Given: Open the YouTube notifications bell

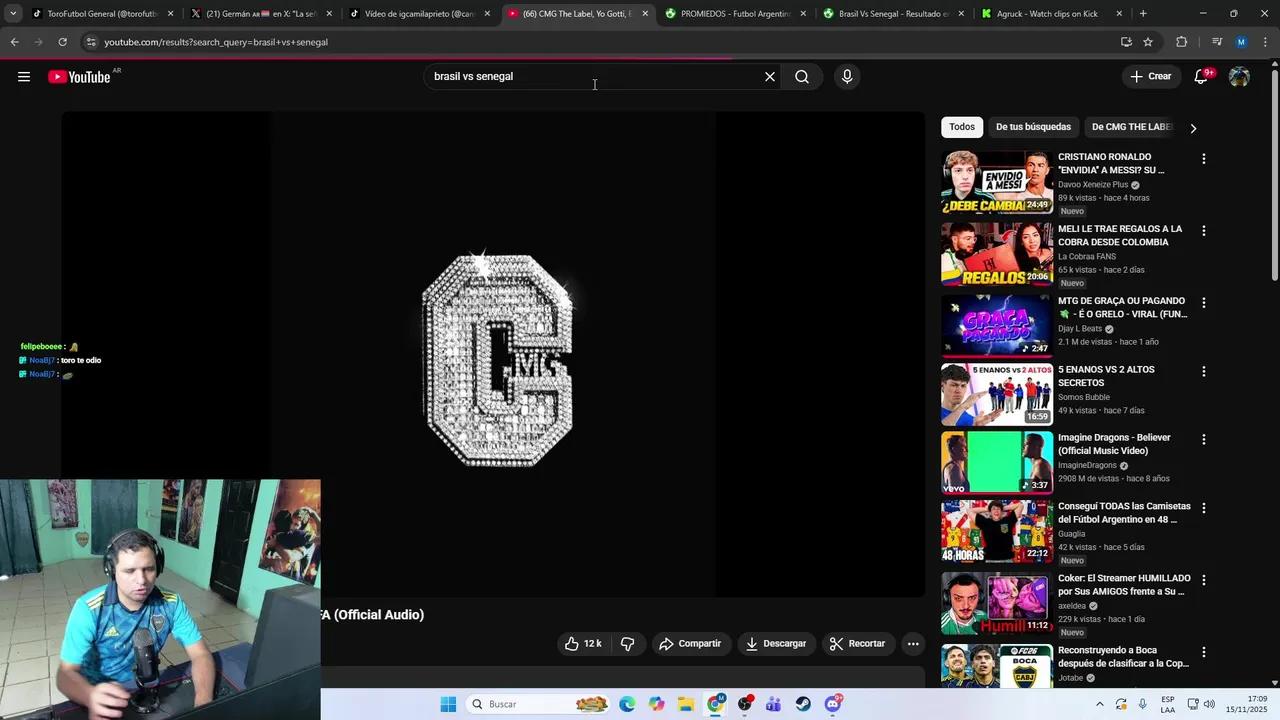Looking at the screenshot, I should pos(1202,77).
